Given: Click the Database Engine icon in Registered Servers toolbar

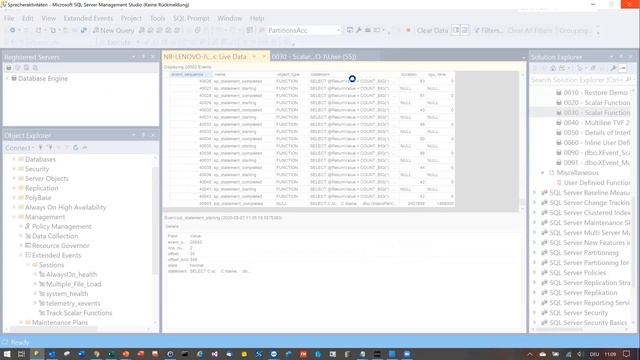Looking at the screenshot, I should pyautogui.click(x=9, y=68).
